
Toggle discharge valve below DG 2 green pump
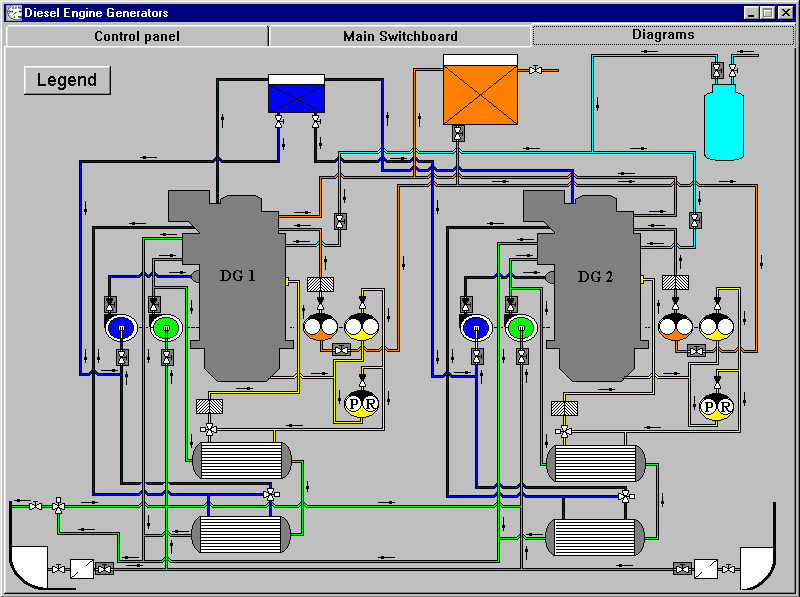tap(521, 356)
